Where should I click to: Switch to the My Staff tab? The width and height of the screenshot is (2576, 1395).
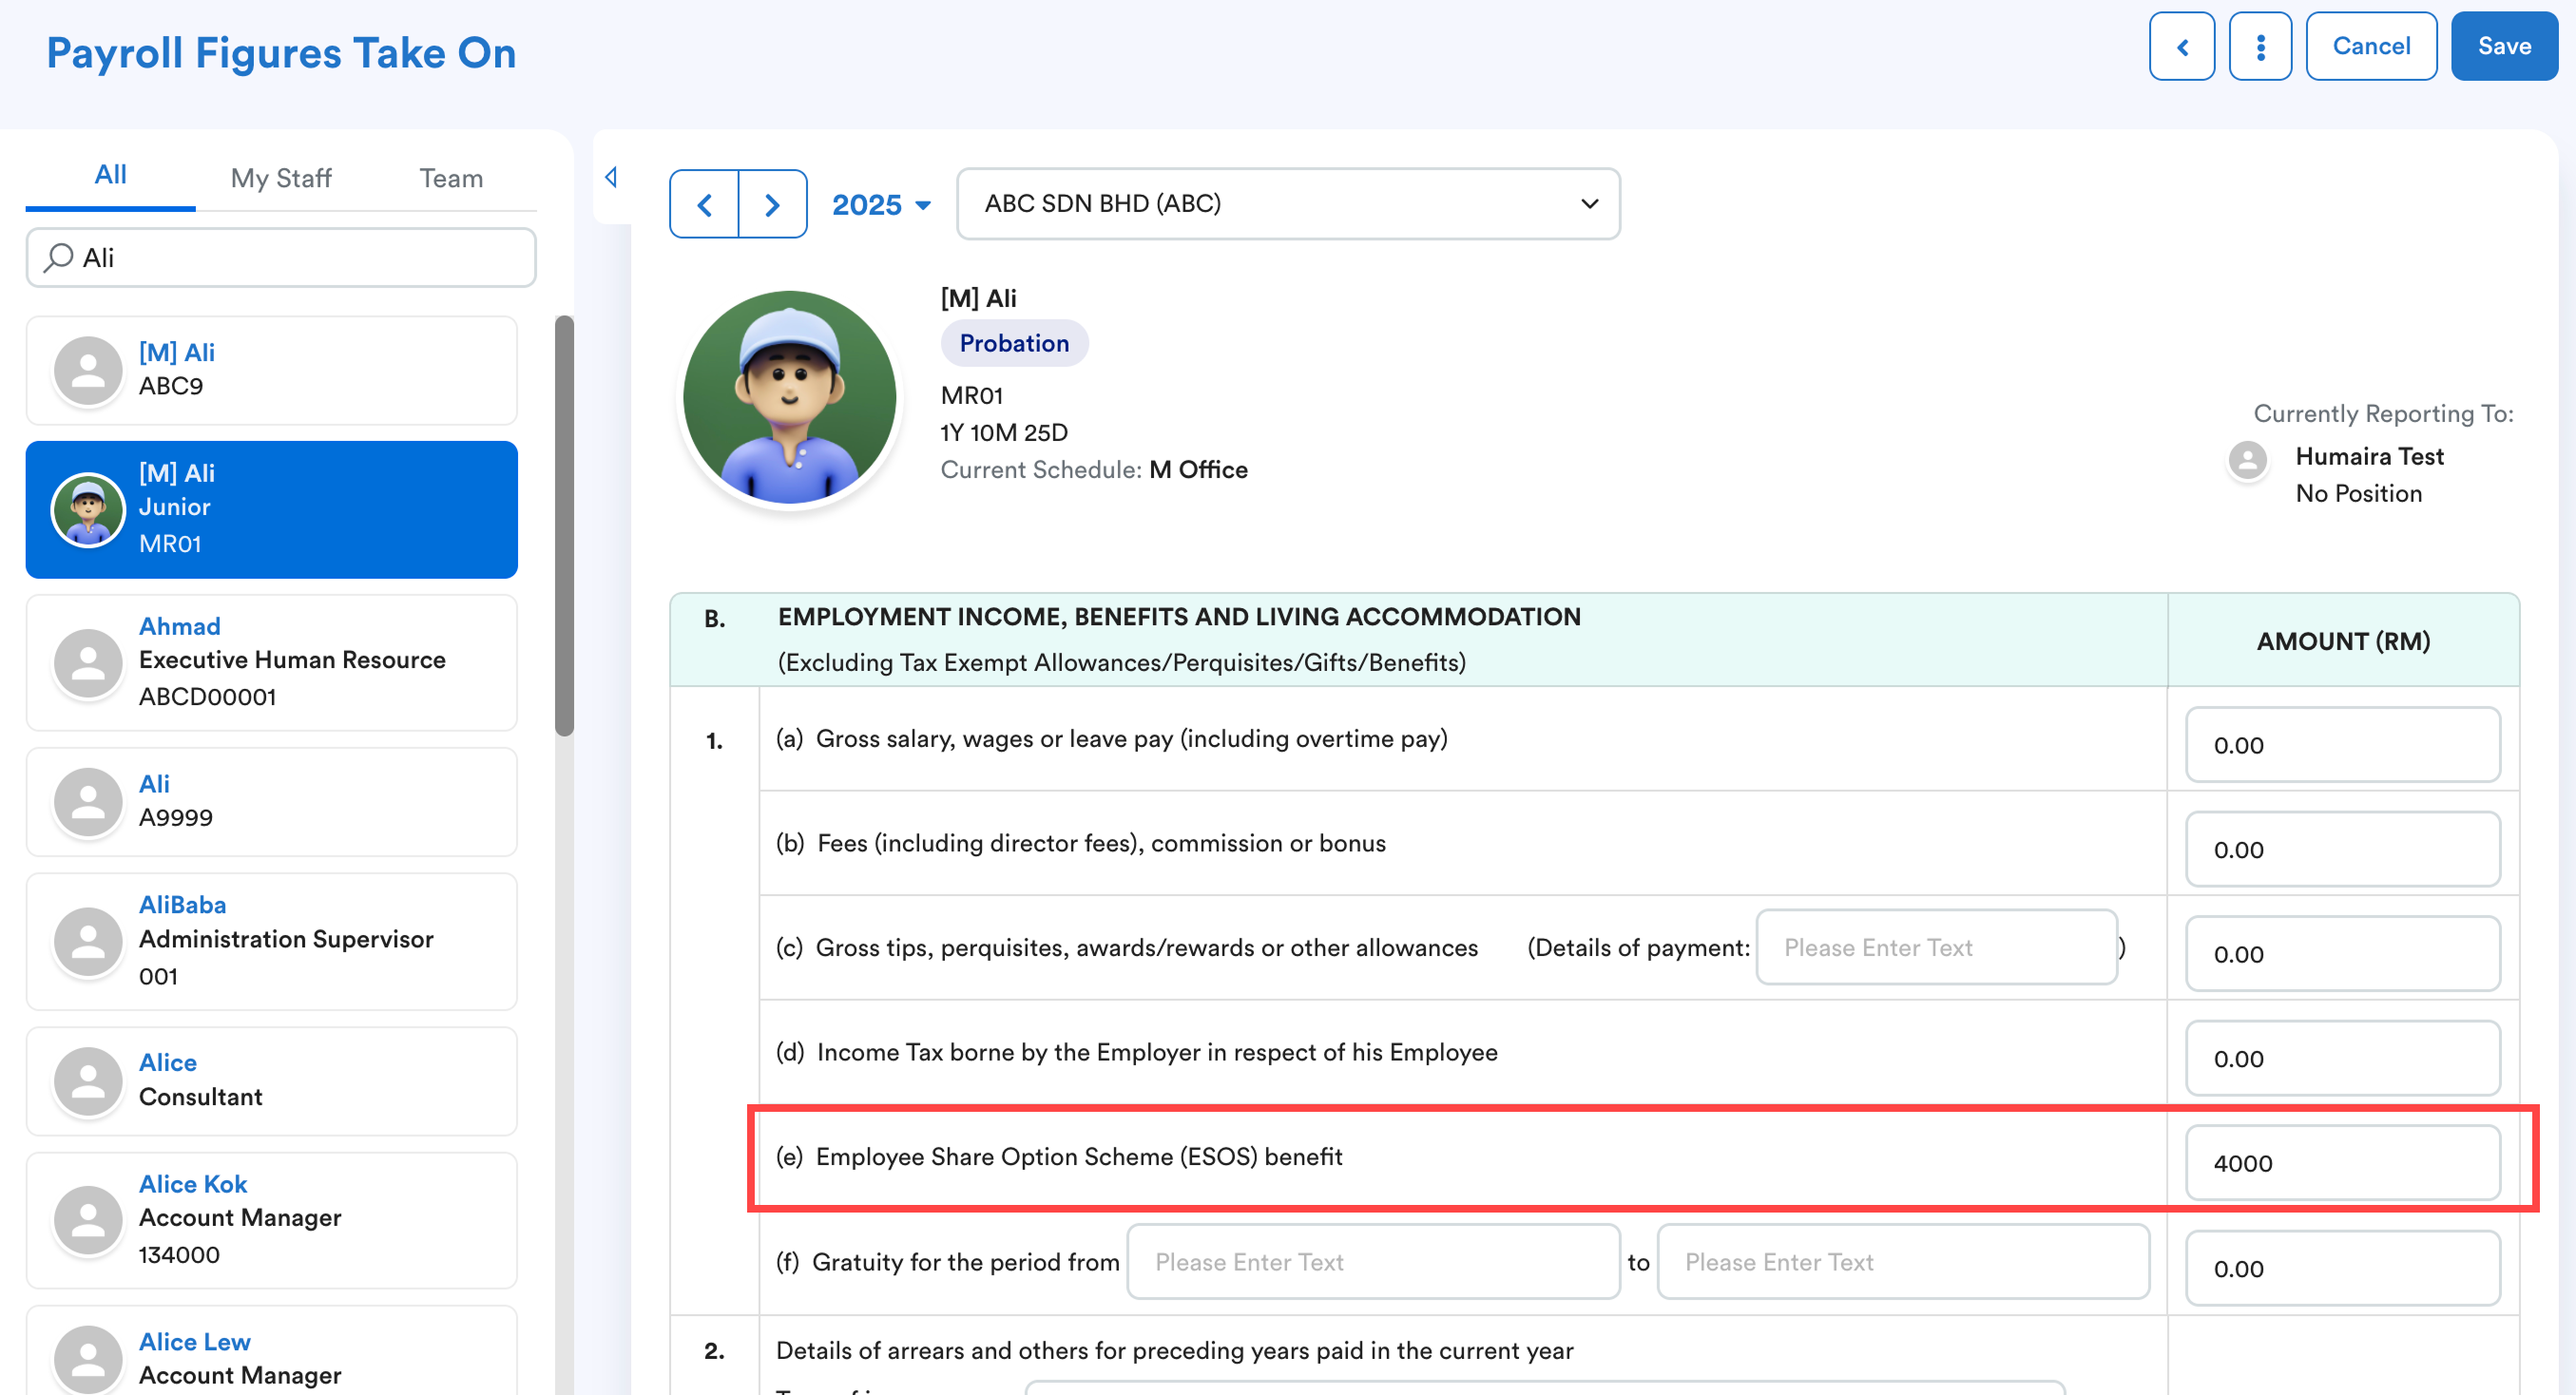[280, 178]
